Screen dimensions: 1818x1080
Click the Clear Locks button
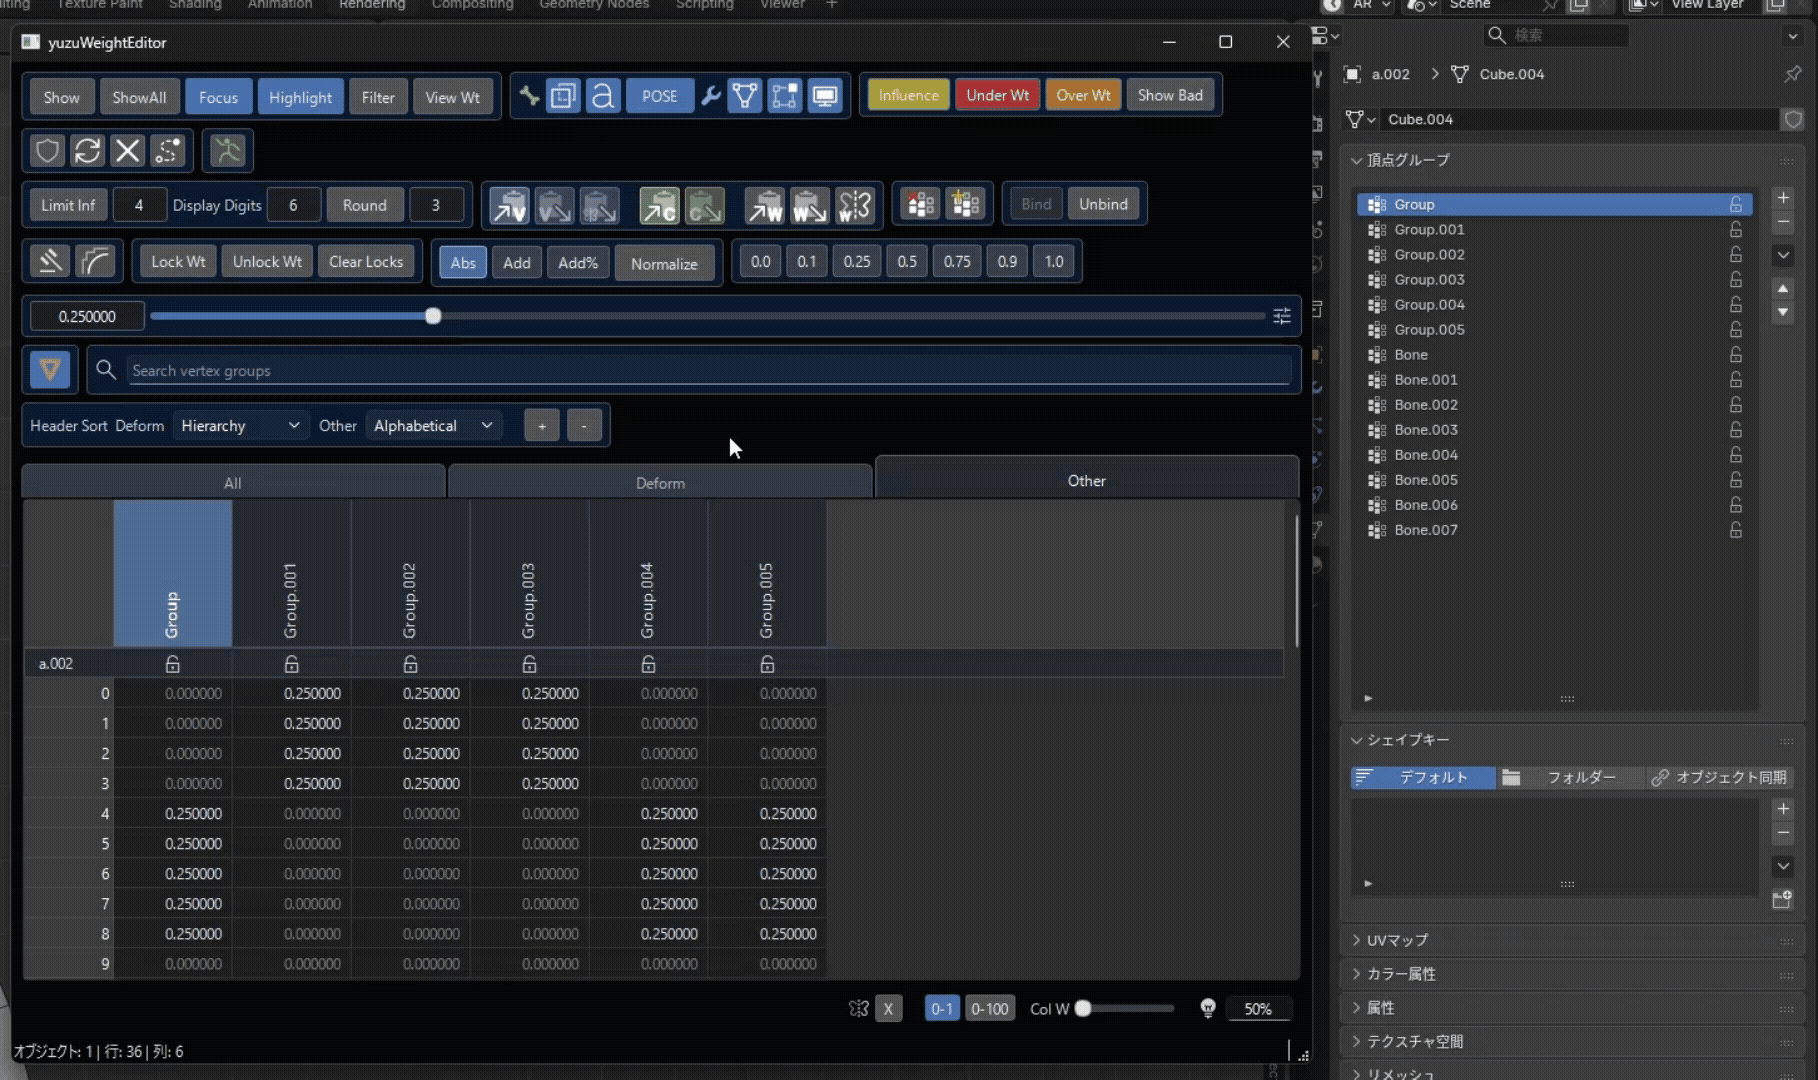click(x=366, y=262)
